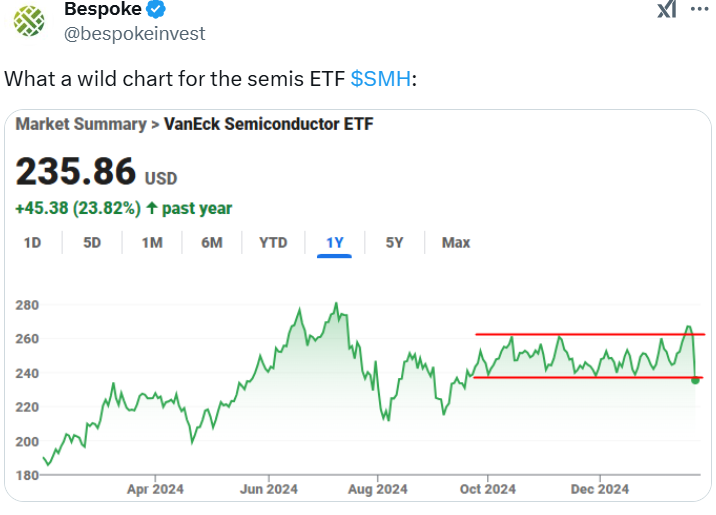Click the chart peak near Aug 2024
The width and height of the screenshot is (716, 515).
[337, 304]
